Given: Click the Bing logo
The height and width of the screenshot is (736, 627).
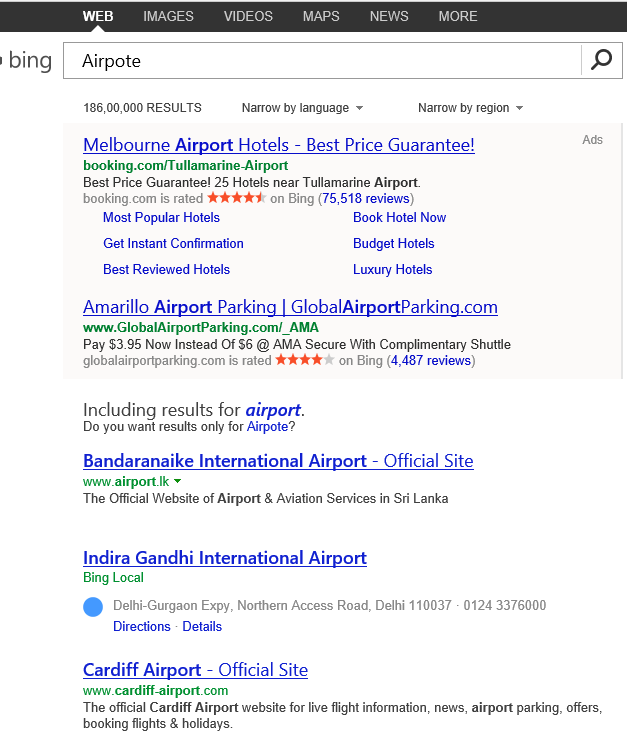Looking at the screenshot, I should coord(28,60).
